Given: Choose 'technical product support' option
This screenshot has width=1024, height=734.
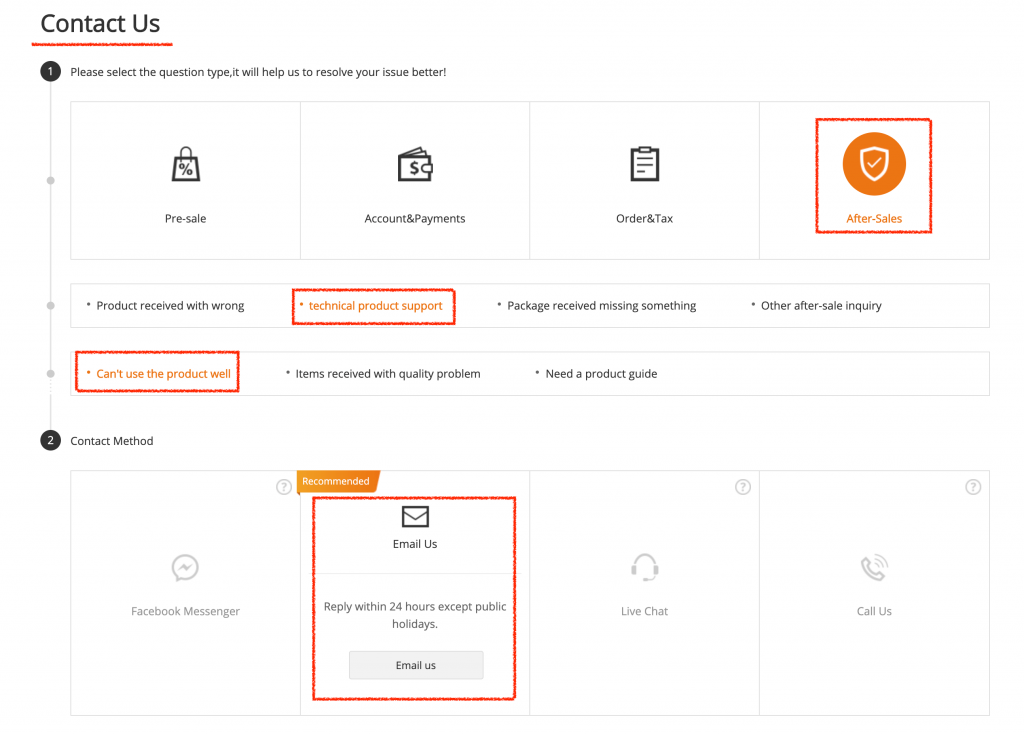Looking at the screenshot, I should coord(376,306).
